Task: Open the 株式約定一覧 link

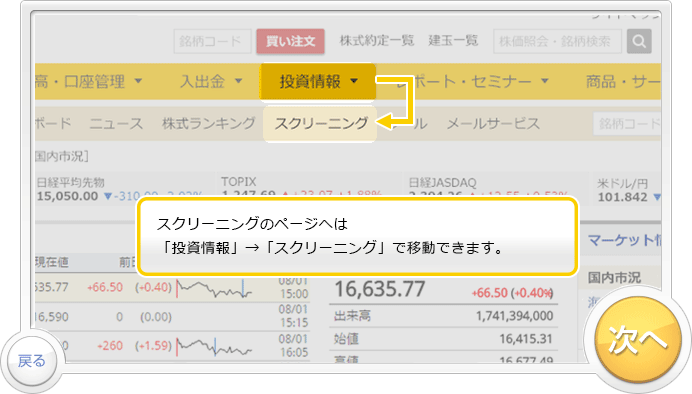Action: point(376,41)
